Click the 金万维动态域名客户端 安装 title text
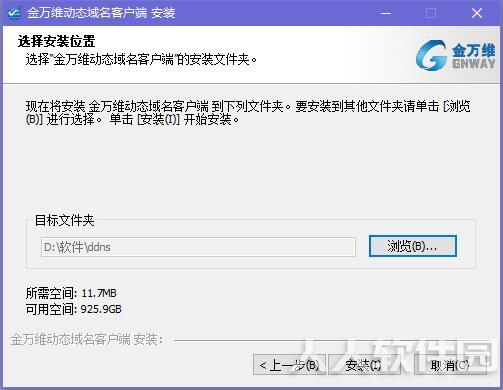 [x=101, y=13]
